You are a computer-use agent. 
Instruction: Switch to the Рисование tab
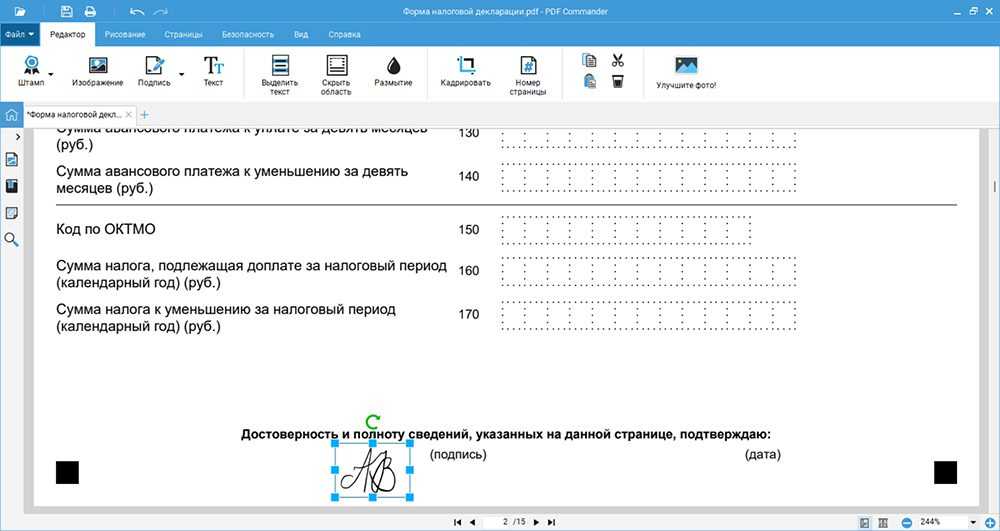point(124,34)
